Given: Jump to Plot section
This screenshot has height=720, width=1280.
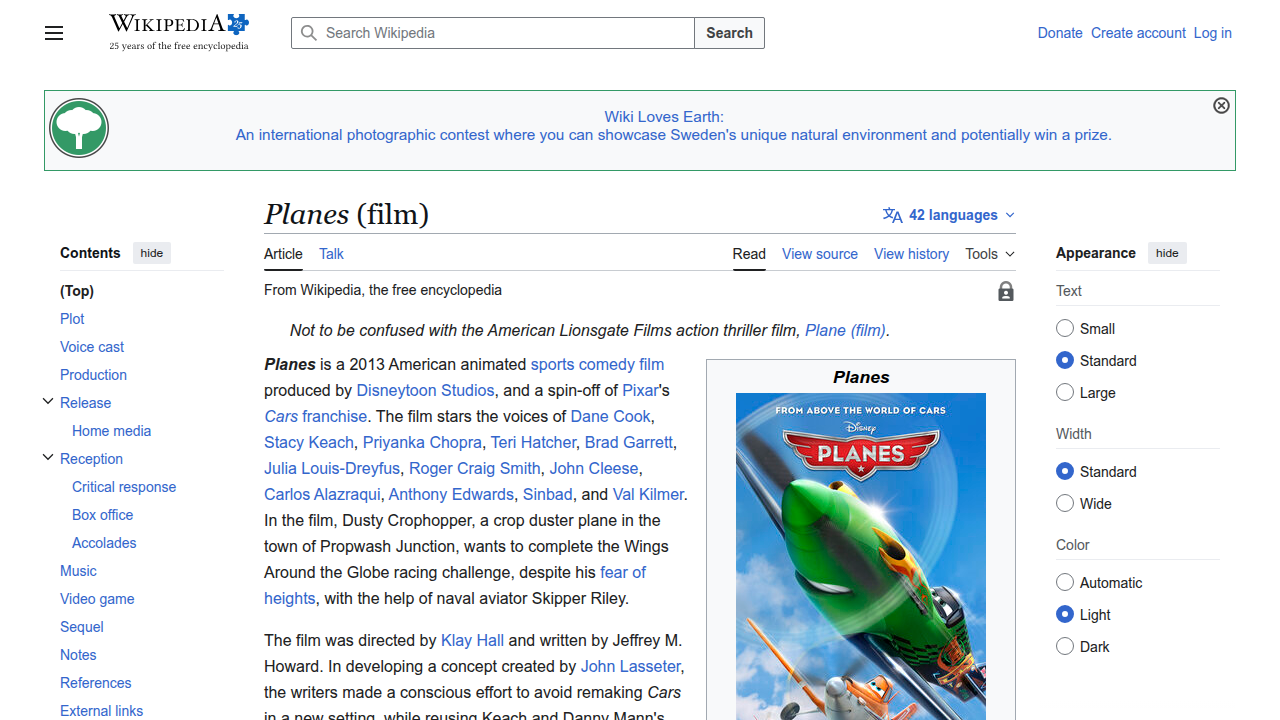Looking at the screenshot, I should point(72,319).
